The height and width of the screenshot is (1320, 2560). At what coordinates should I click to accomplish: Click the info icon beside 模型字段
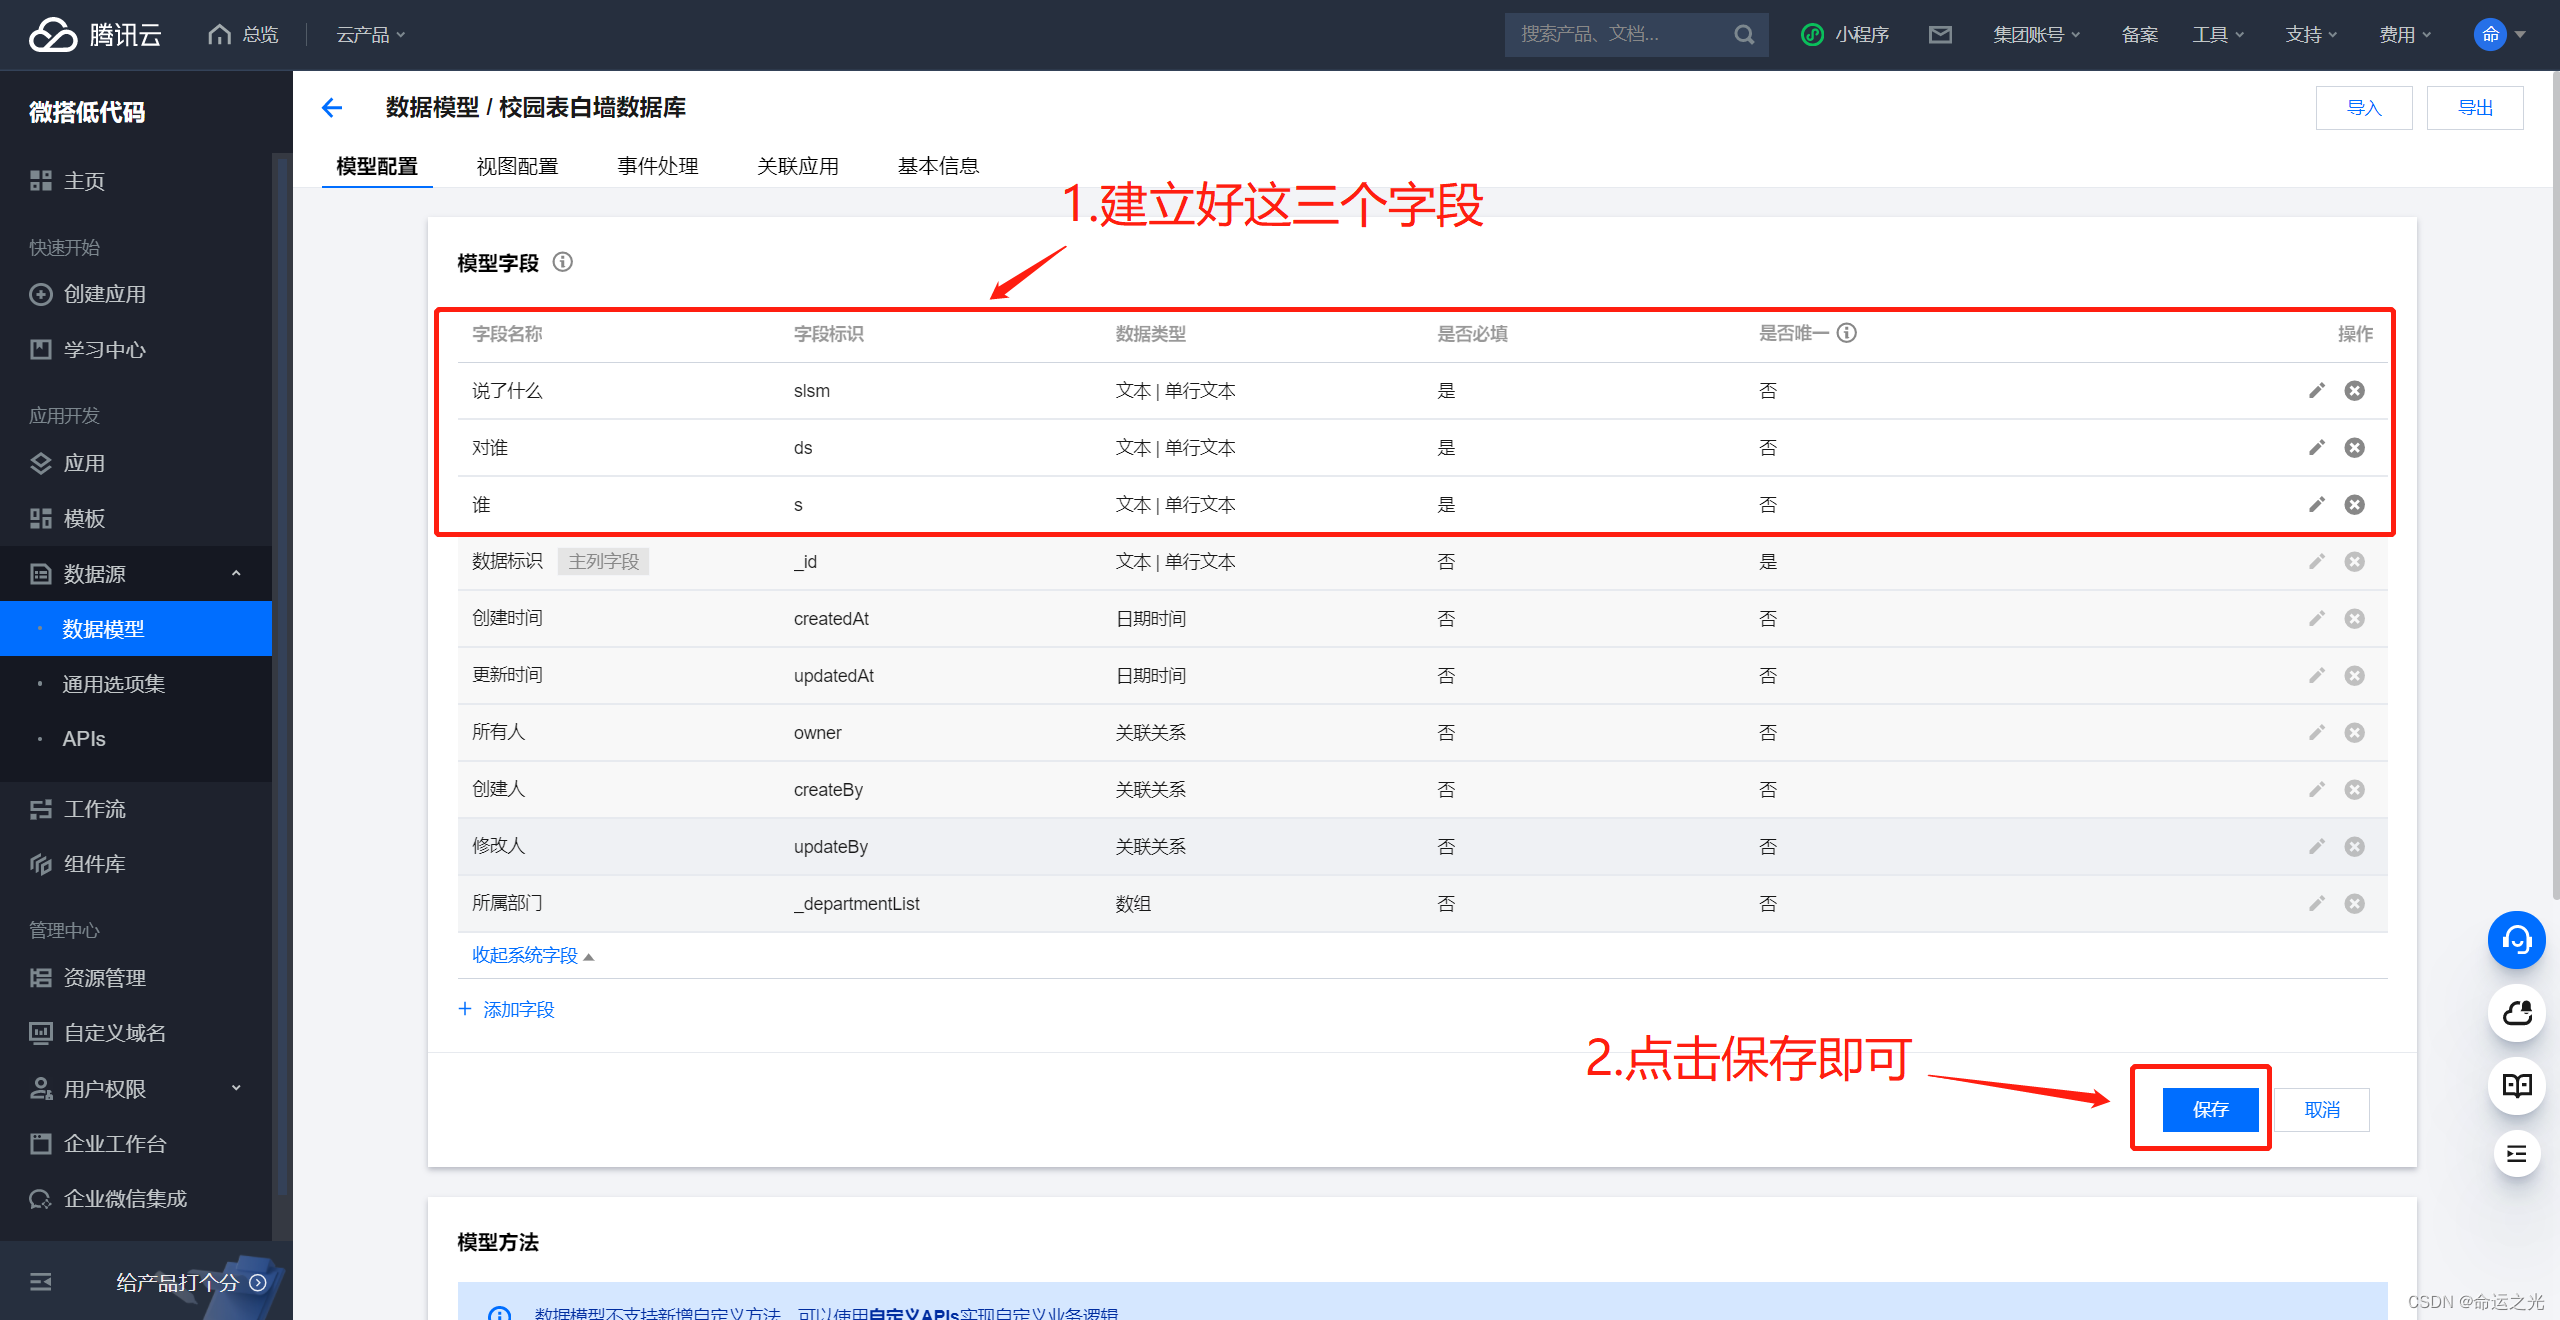[563, 262]
